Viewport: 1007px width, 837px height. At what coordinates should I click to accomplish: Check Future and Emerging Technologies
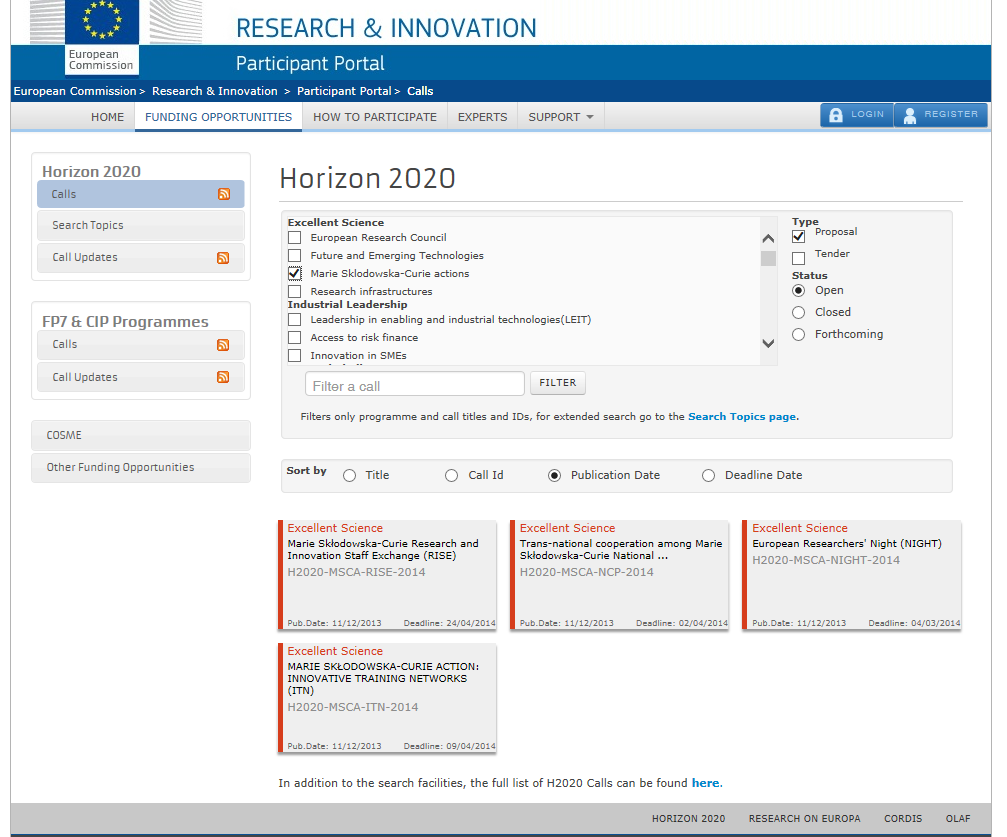coord(295,256)
